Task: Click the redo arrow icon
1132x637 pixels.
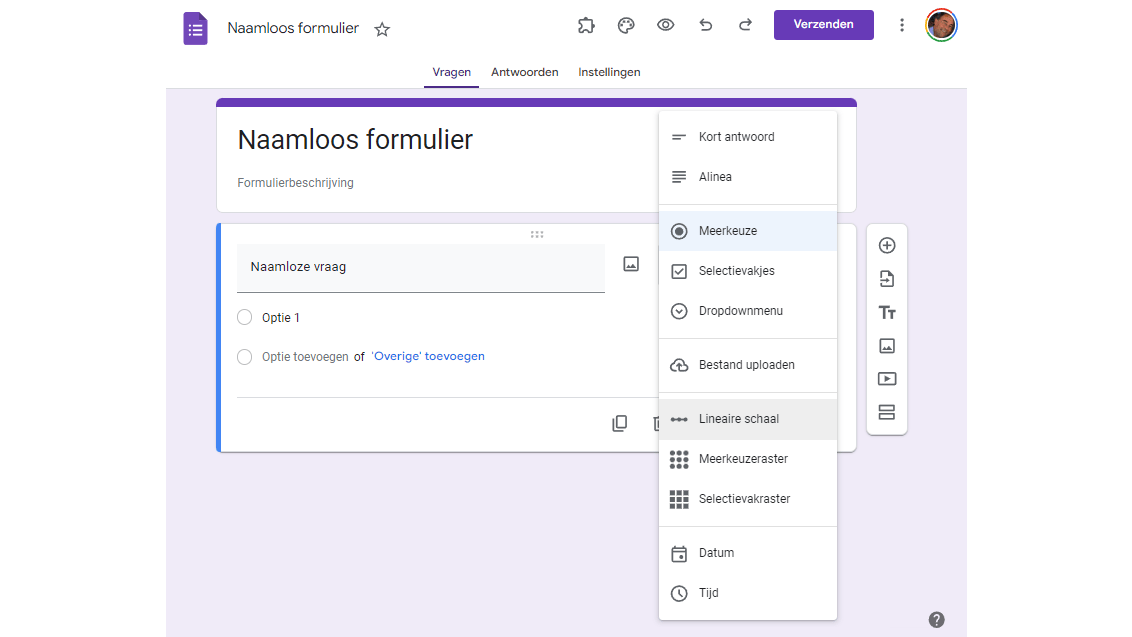Action: [x=745, y=26]
